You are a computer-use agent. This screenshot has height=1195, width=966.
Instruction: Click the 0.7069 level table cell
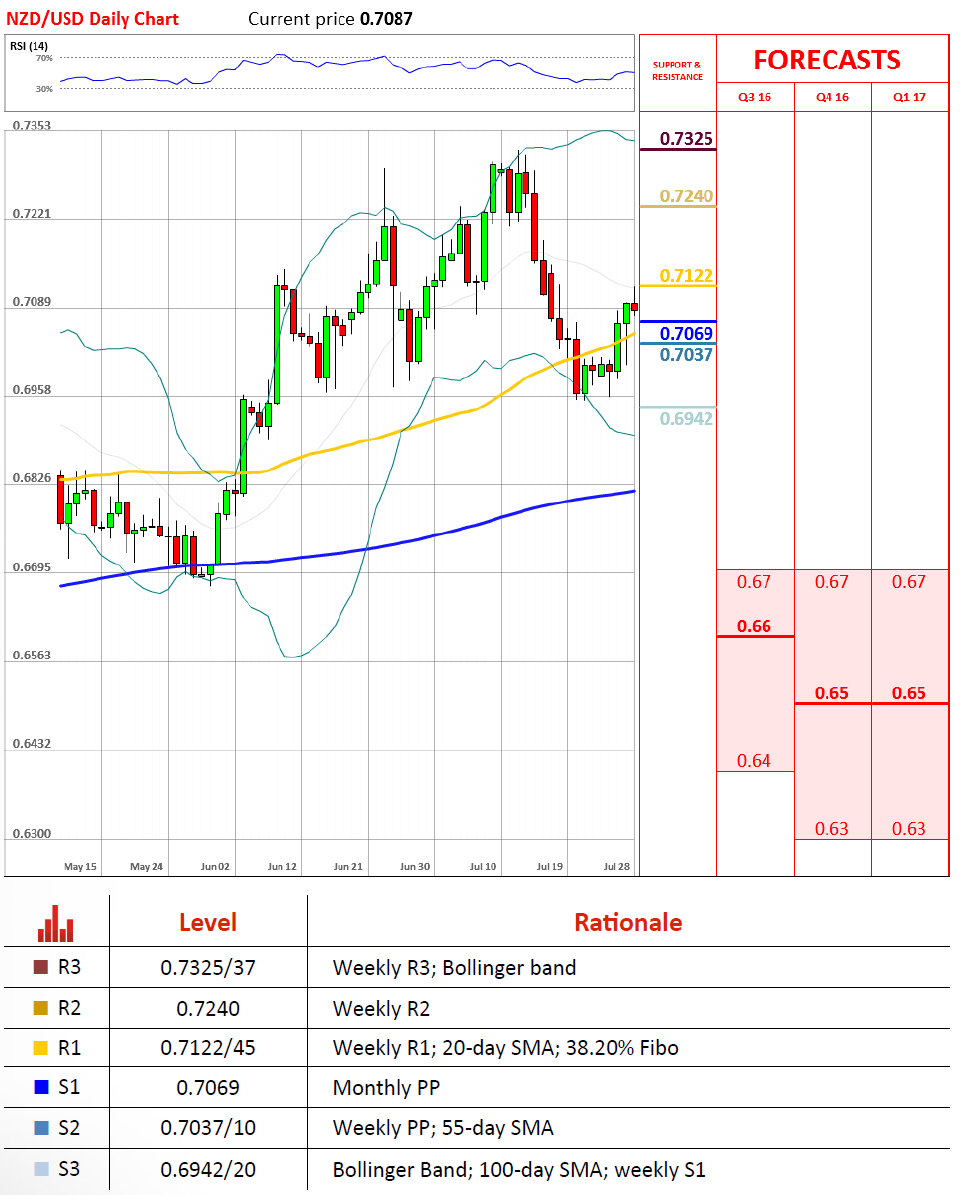tap(208, 1088)
